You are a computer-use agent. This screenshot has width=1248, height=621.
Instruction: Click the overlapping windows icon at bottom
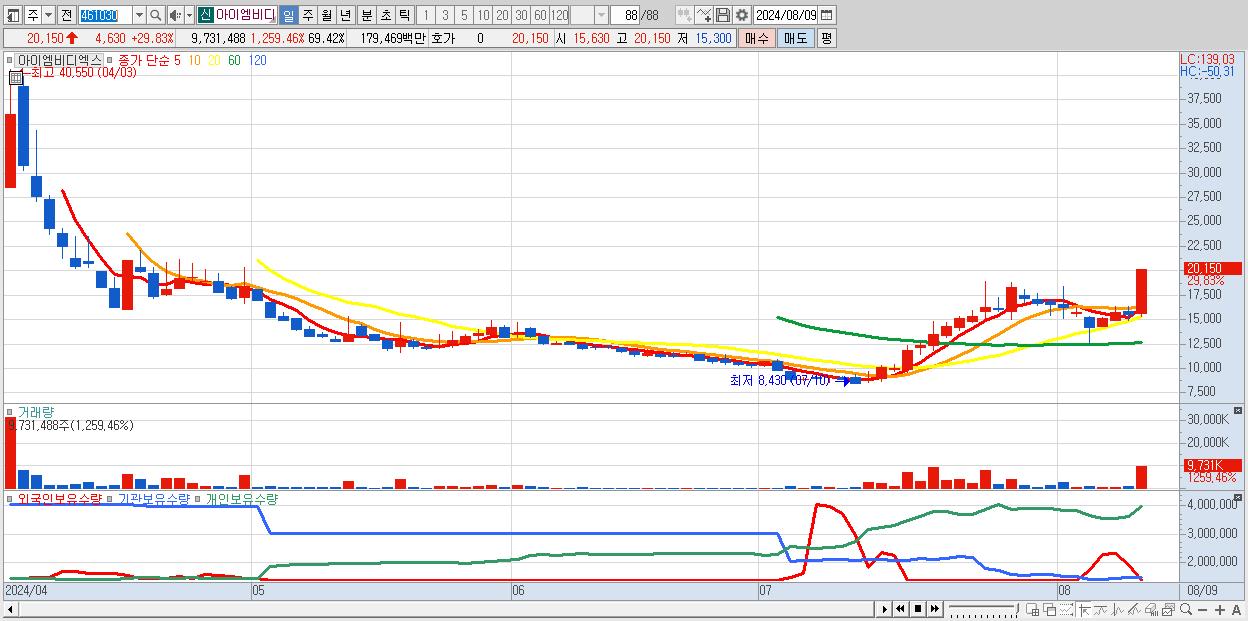point(1049,609)
